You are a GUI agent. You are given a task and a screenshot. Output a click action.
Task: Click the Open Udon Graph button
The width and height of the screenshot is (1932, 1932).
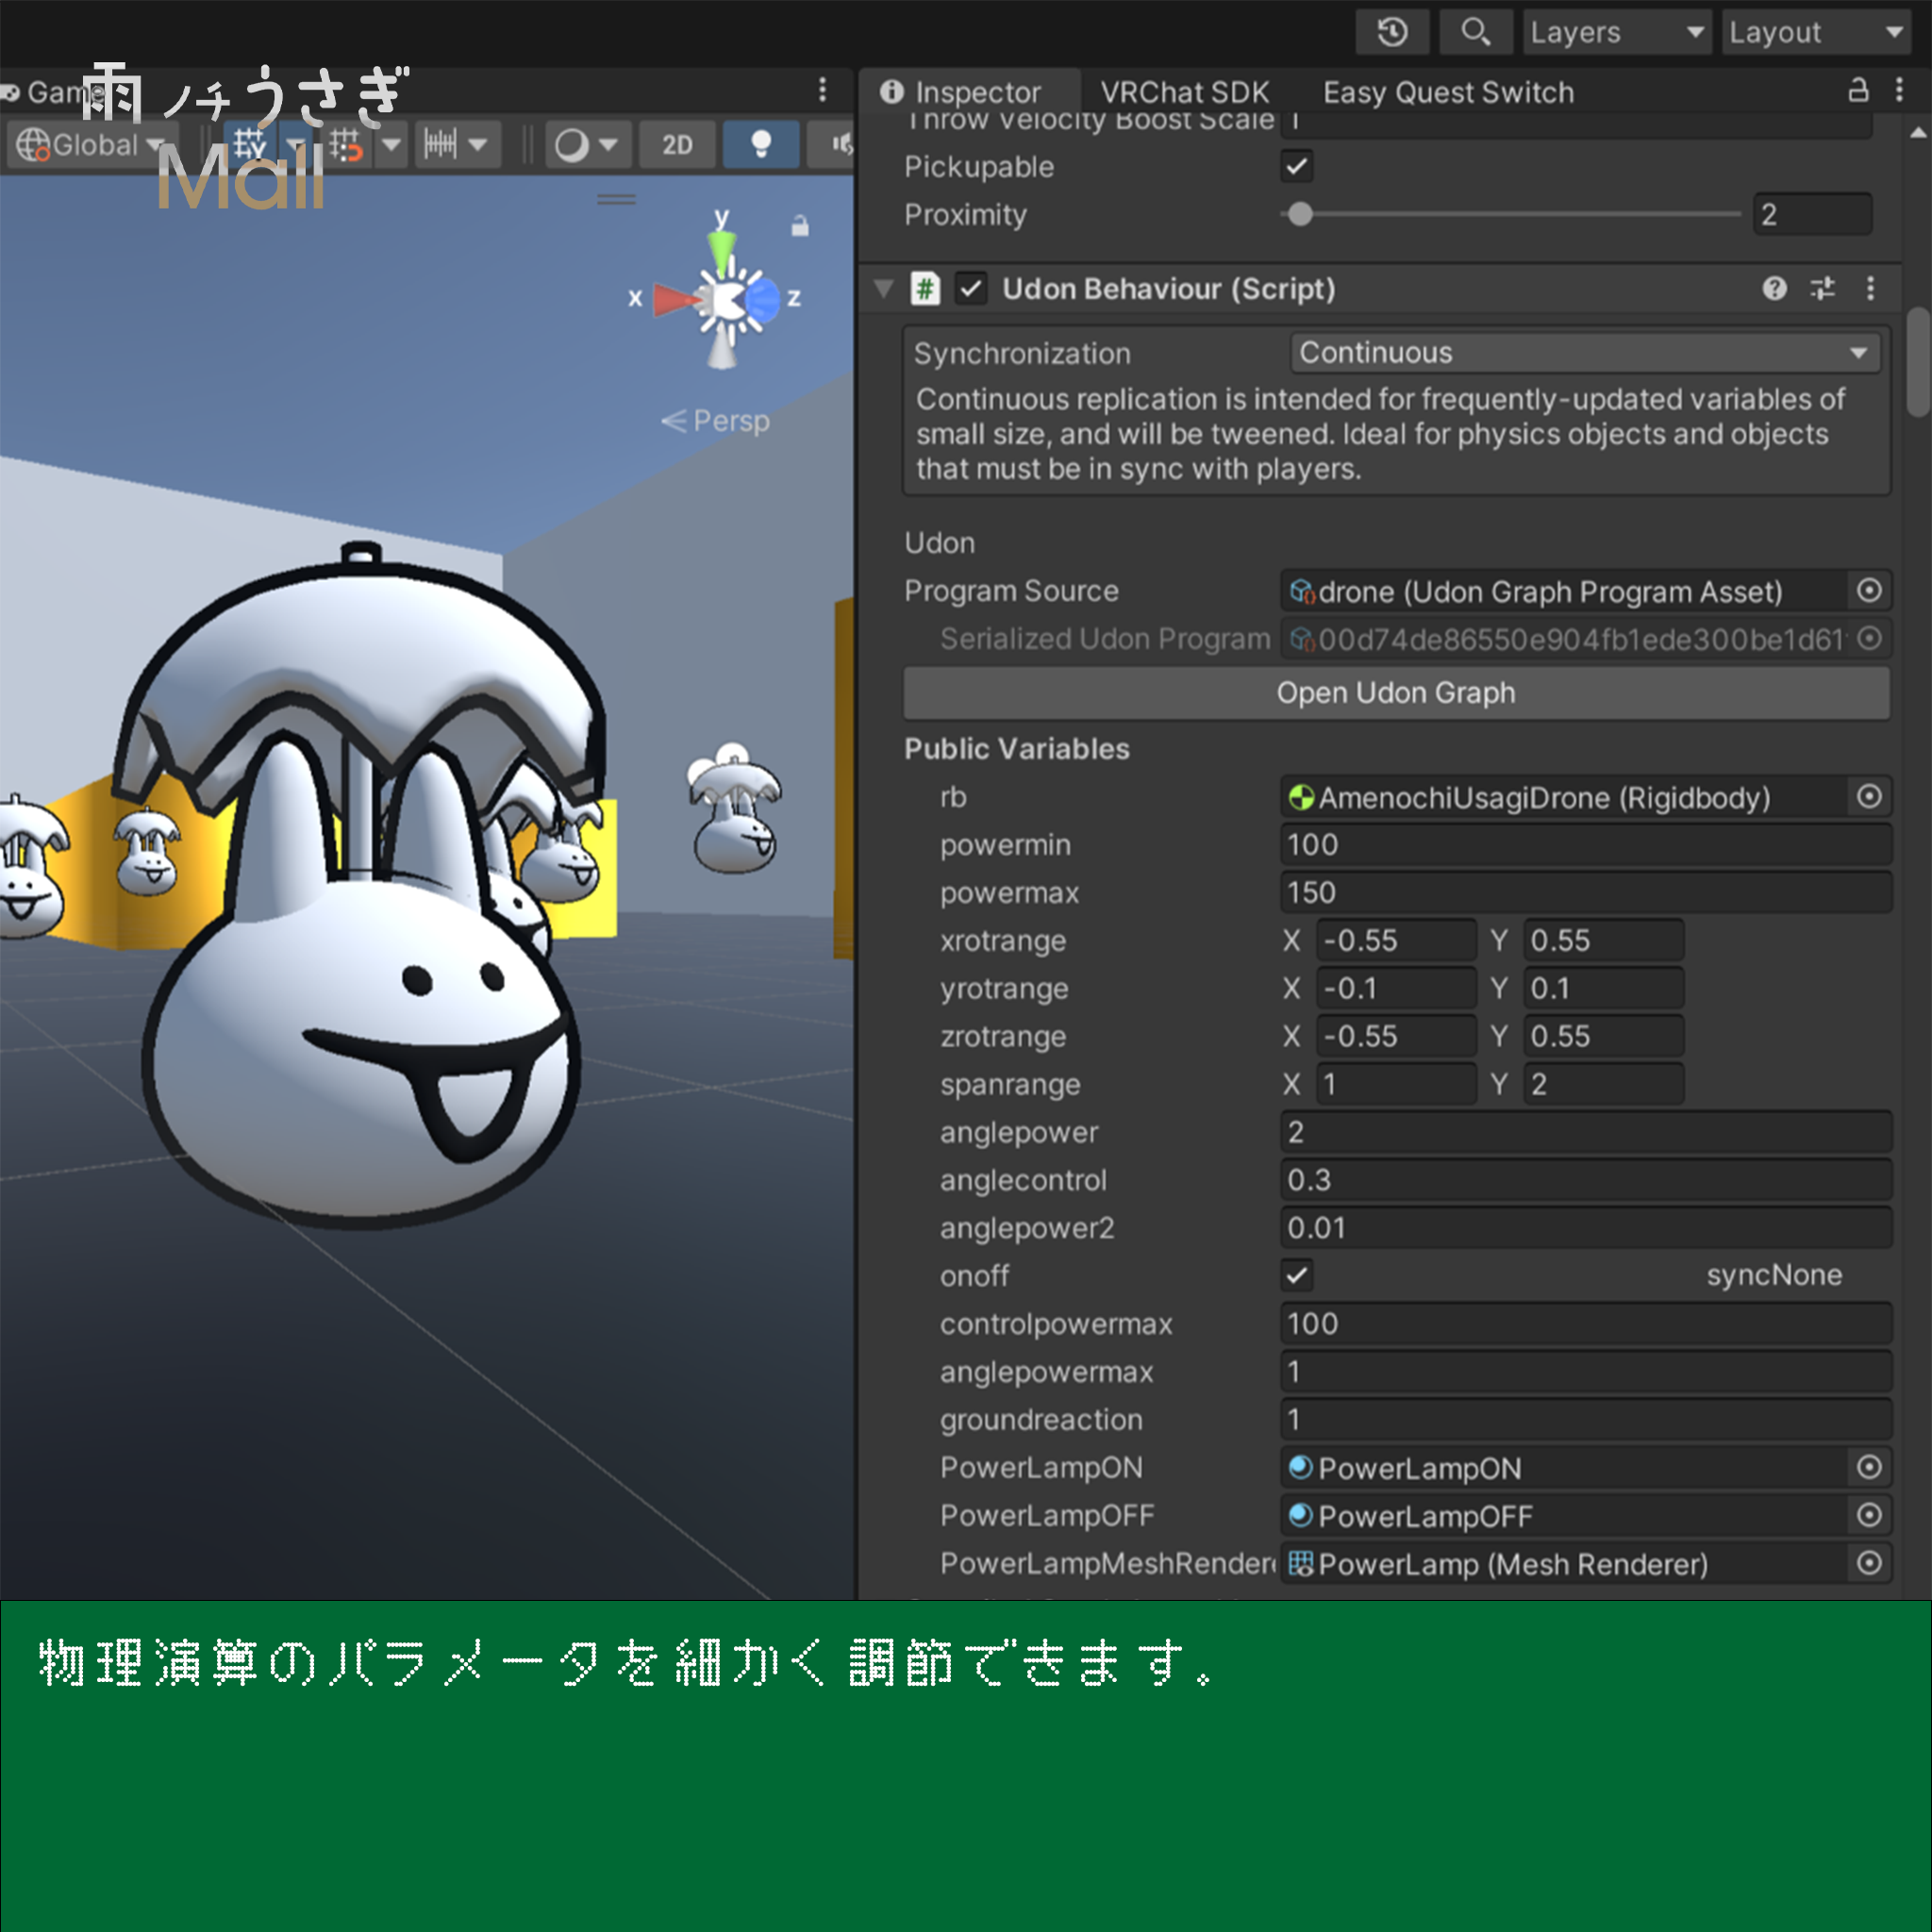(x=1395, y=693)
